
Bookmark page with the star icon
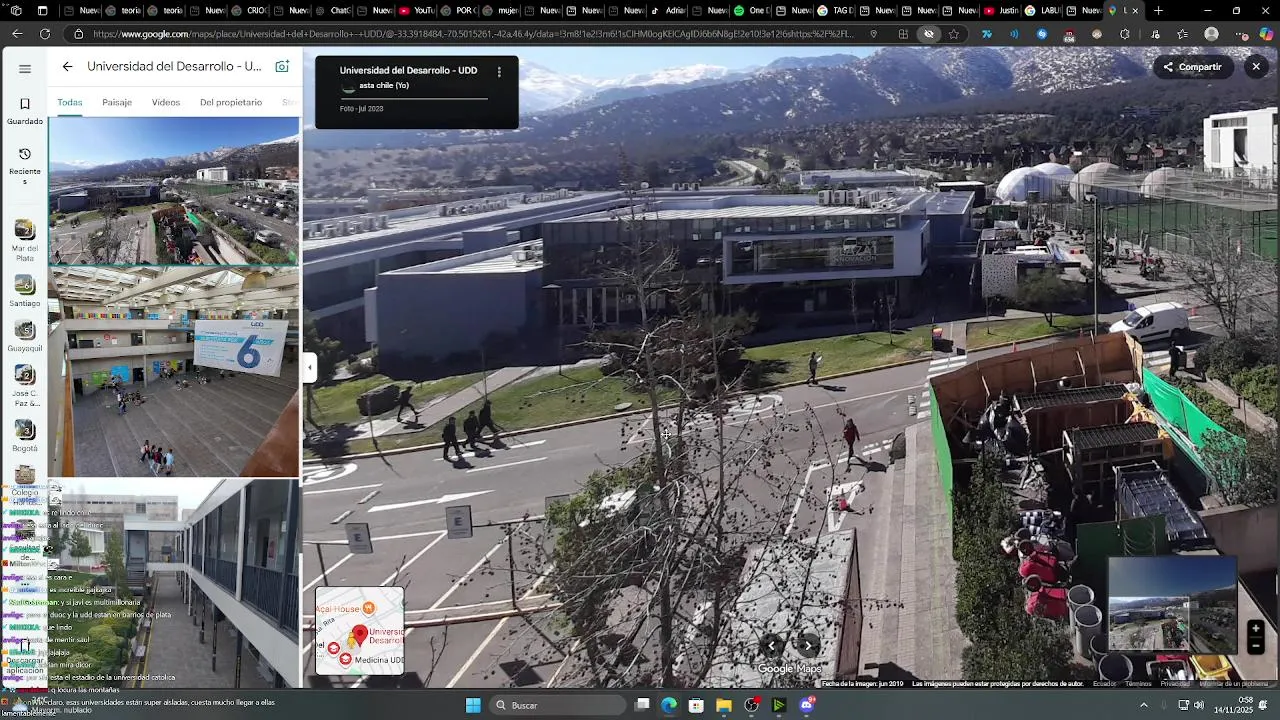(954, 34)
